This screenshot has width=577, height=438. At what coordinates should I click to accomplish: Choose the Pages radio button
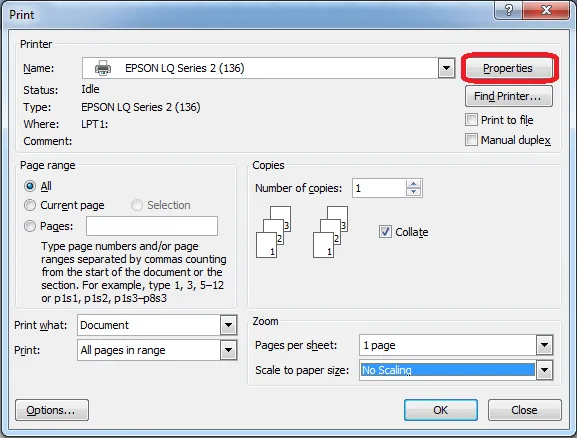30,226
